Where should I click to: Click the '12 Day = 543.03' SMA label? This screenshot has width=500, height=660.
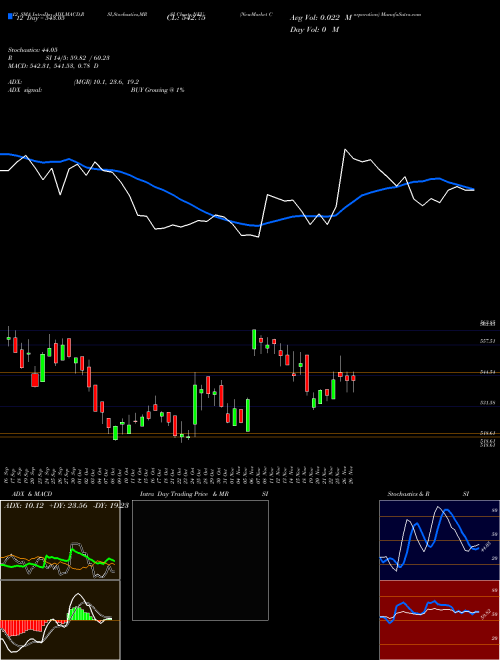[40, 18]
